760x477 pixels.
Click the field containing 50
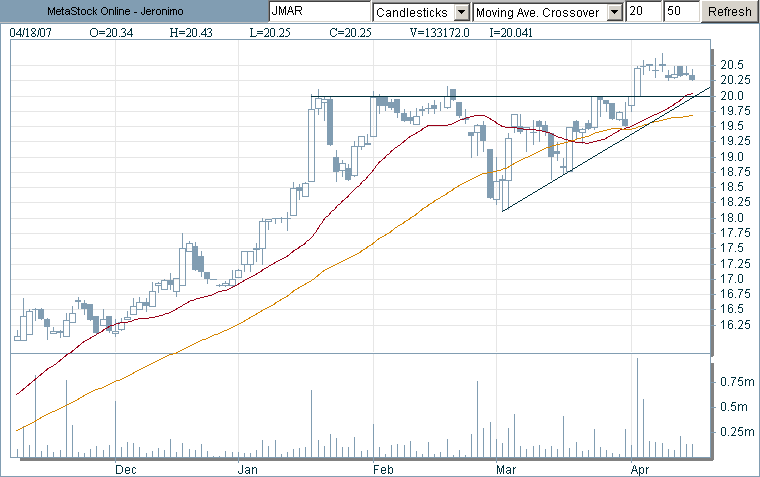pyautogui.click(x=682, y=12)
